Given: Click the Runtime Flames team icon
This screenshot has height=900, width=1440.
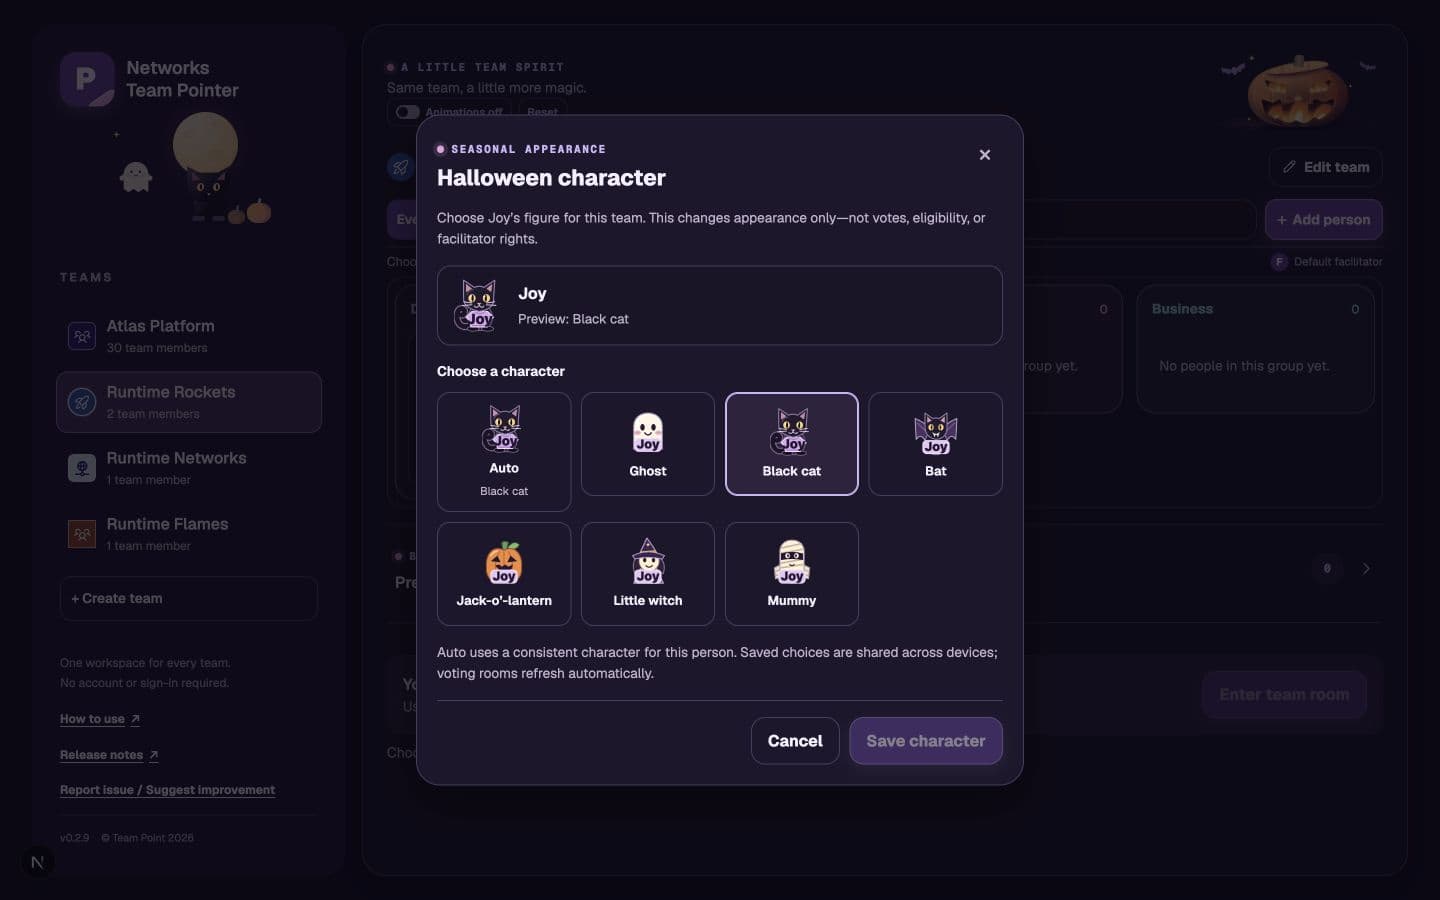Looking at the screenshot, I should tap(82, 534).
